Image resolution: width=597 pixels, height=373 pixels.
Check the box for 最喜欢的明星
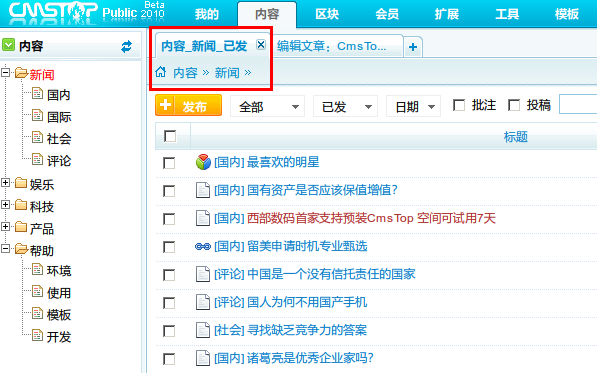click(x=169, y=163)
